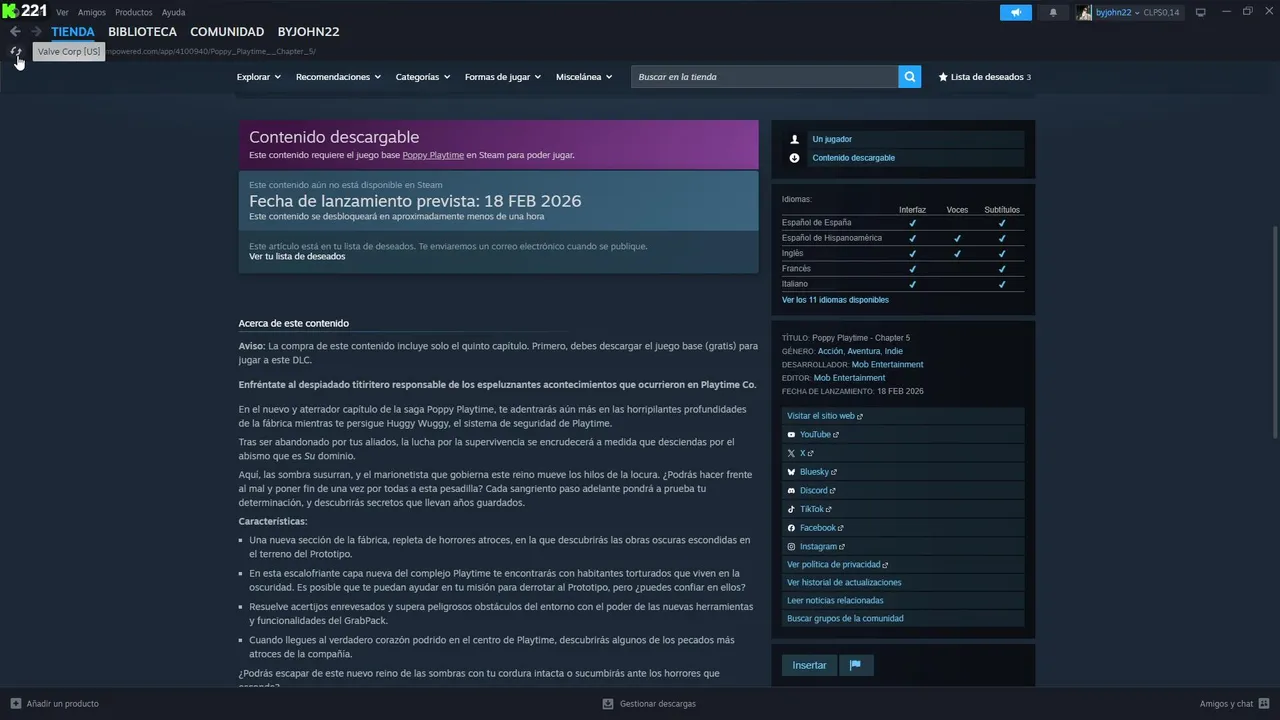Switch to the COMUNIDAD tab

pos(227,32)
